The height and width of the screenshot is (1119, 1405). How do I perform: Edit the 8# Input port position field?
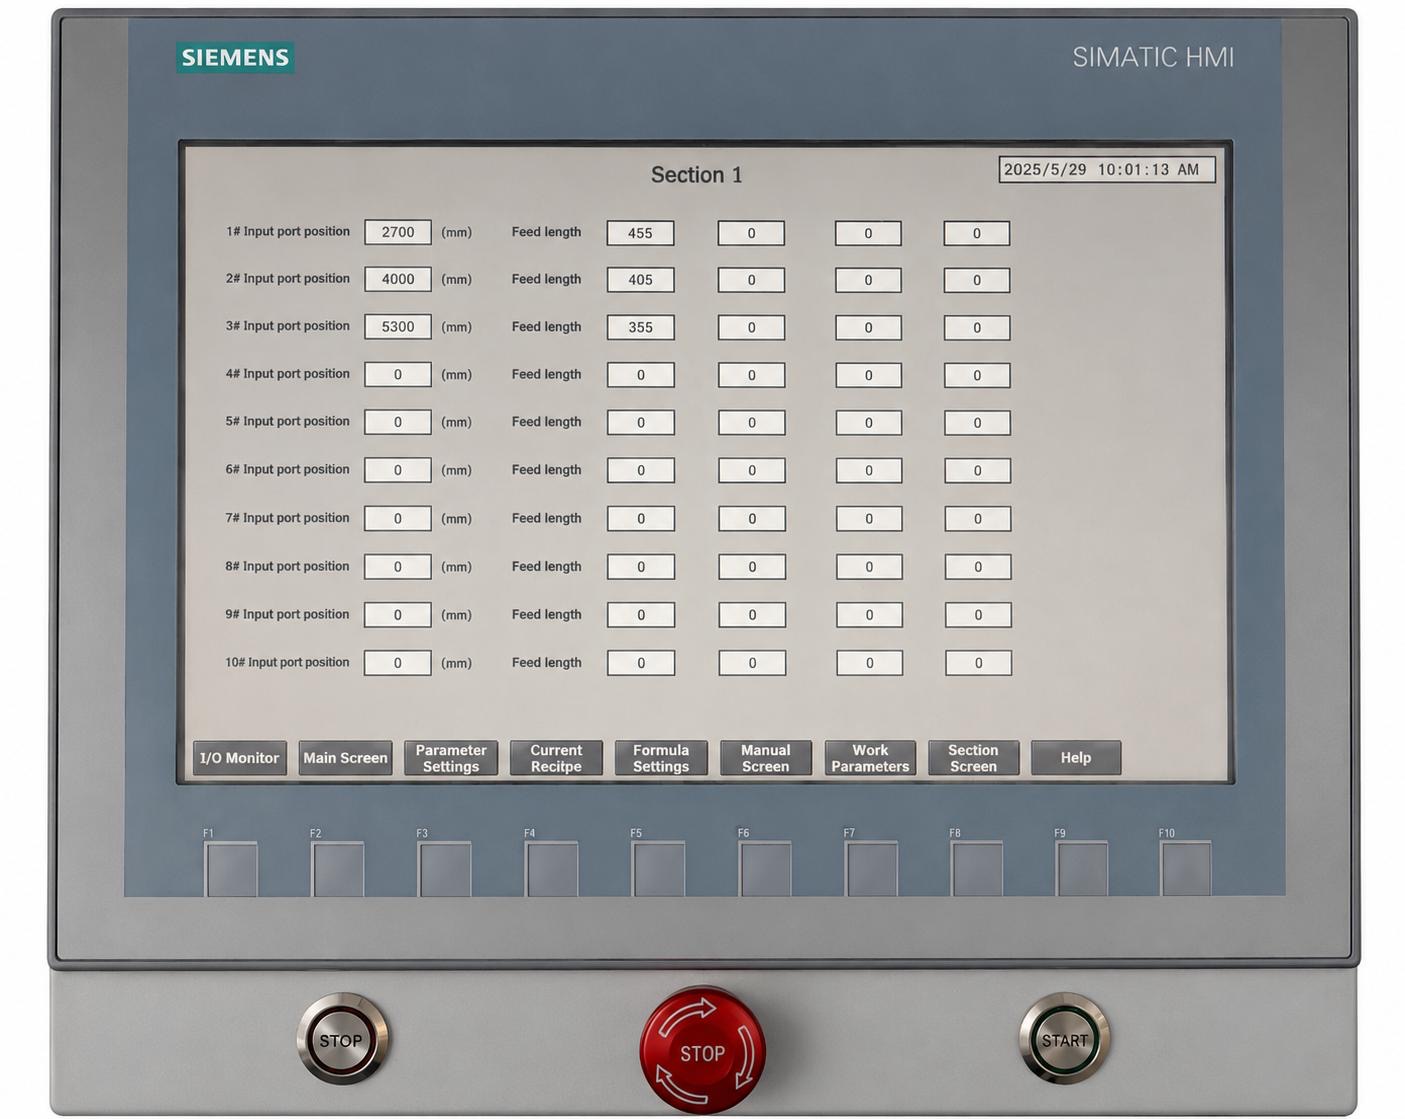click(398, 566)
